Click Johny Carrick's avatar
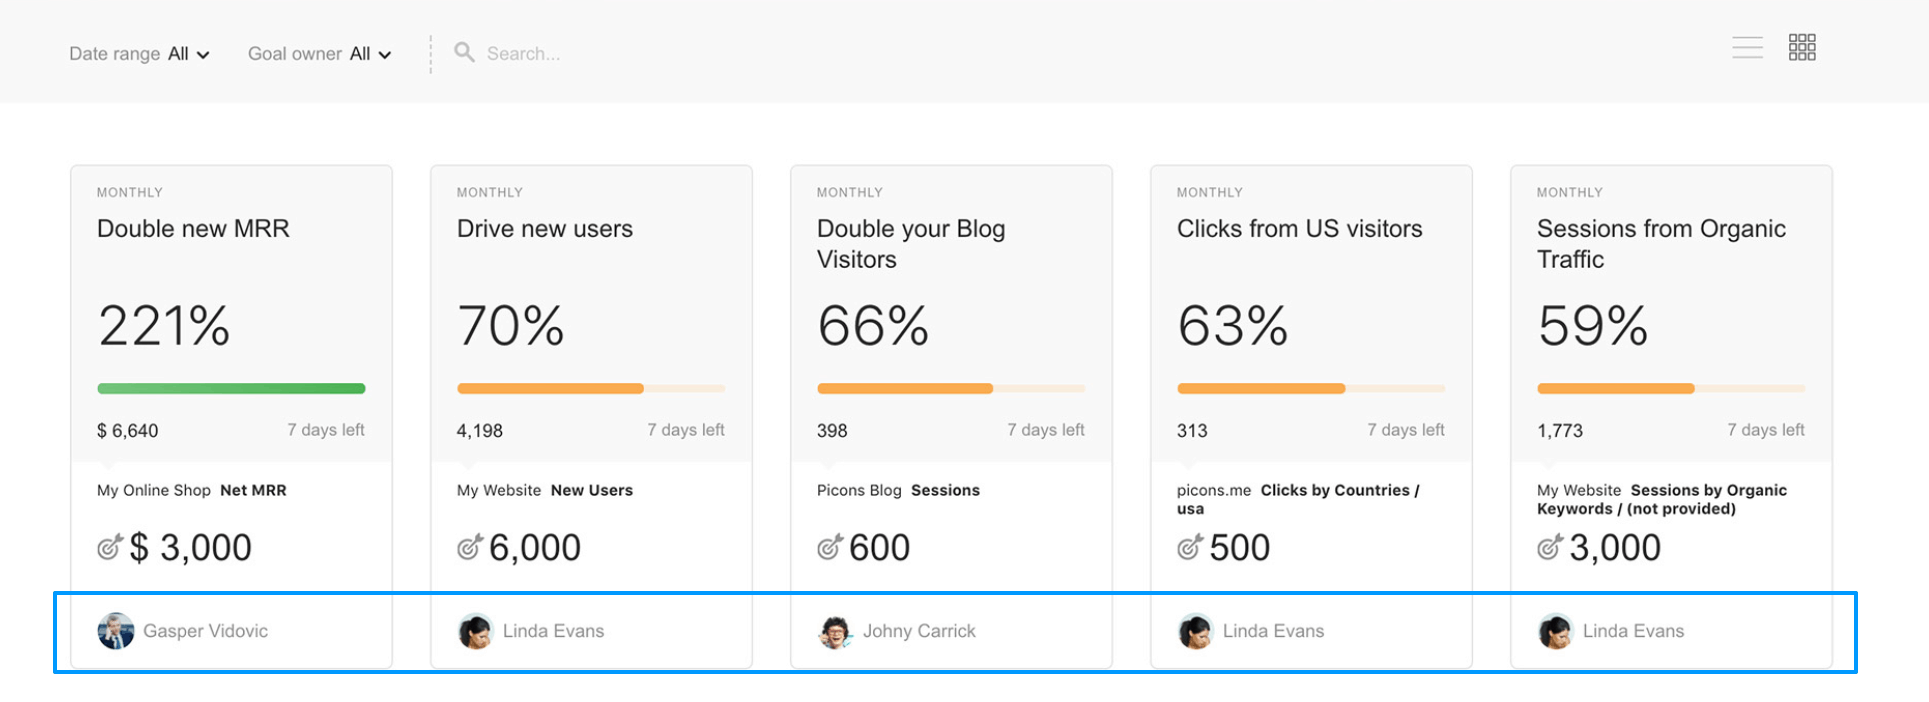The image size is (1929, 702). point(835,631)
